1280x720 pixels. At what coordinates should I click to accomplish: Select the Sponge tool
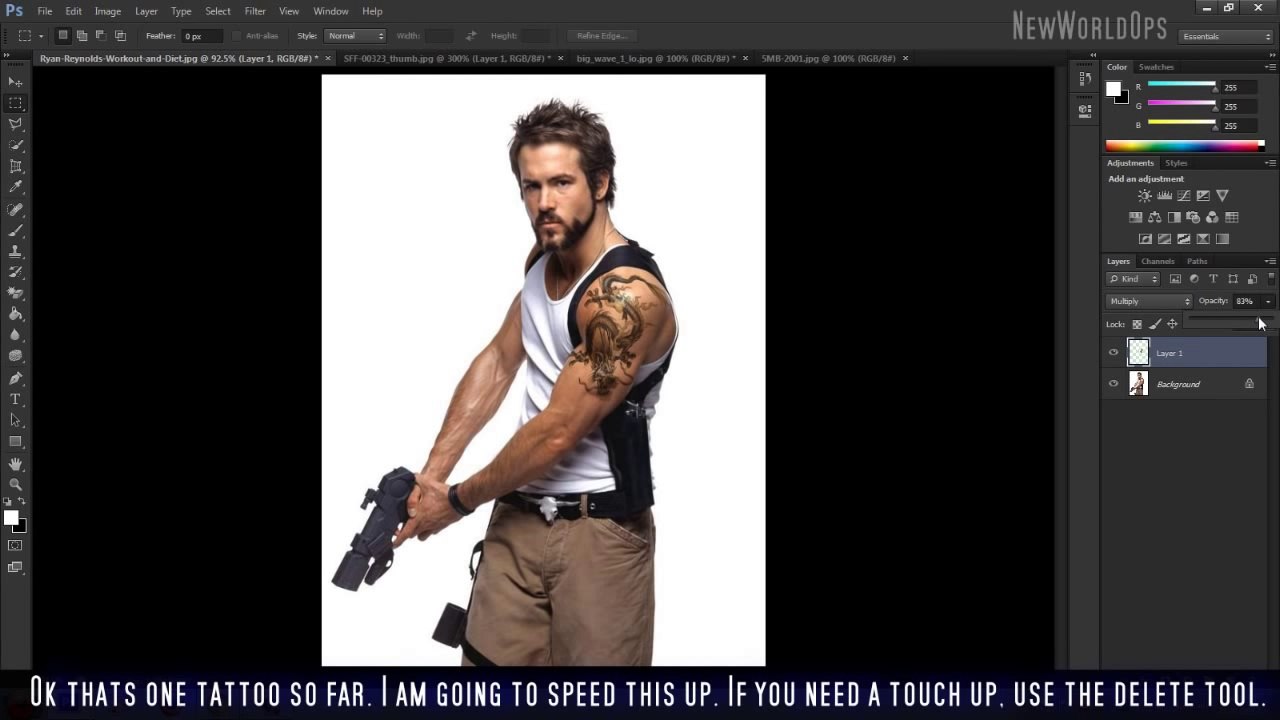coord(15,356)
